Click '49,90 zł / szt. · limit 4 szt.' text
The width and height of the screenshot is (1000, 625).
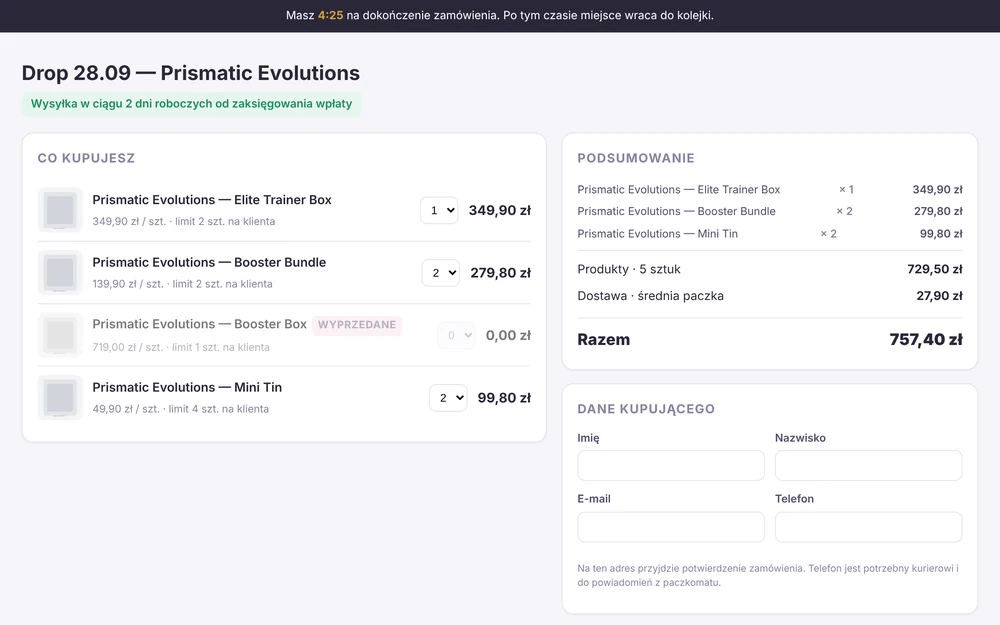180,409
